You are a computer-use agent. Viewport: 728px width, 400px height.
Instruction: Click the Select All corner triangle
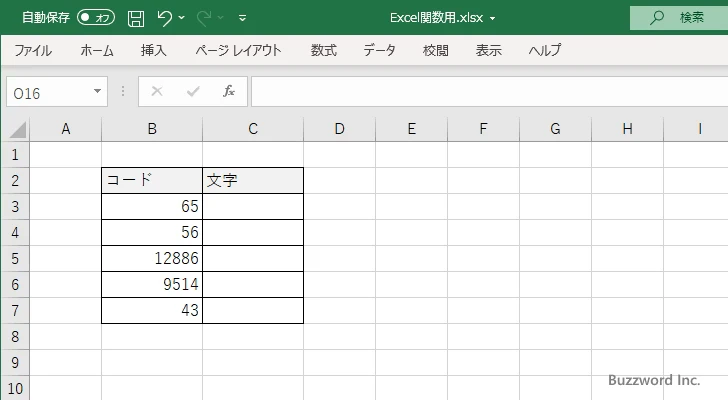[16, 129]
